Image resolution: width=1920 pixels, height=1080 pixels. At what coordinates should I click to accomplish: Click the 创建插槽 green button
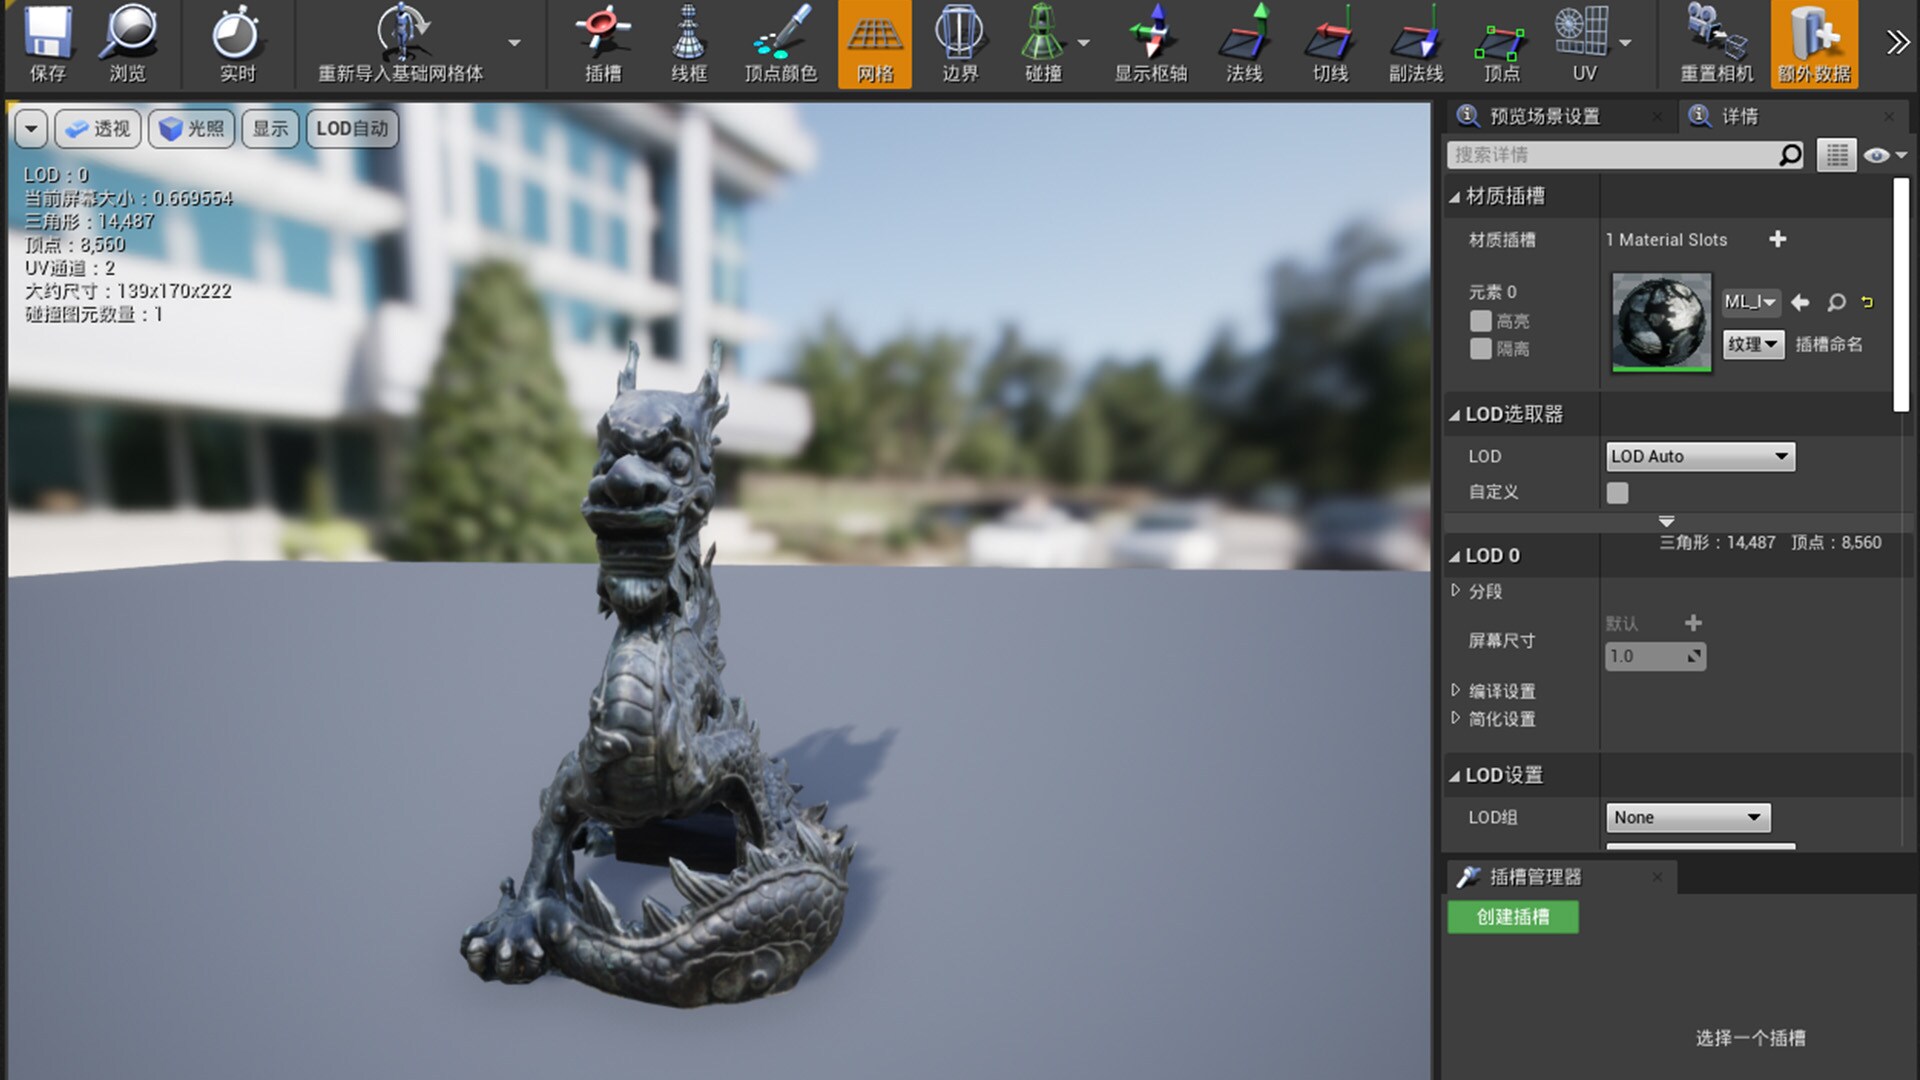pyautogui.click(x=1512, y=917)
